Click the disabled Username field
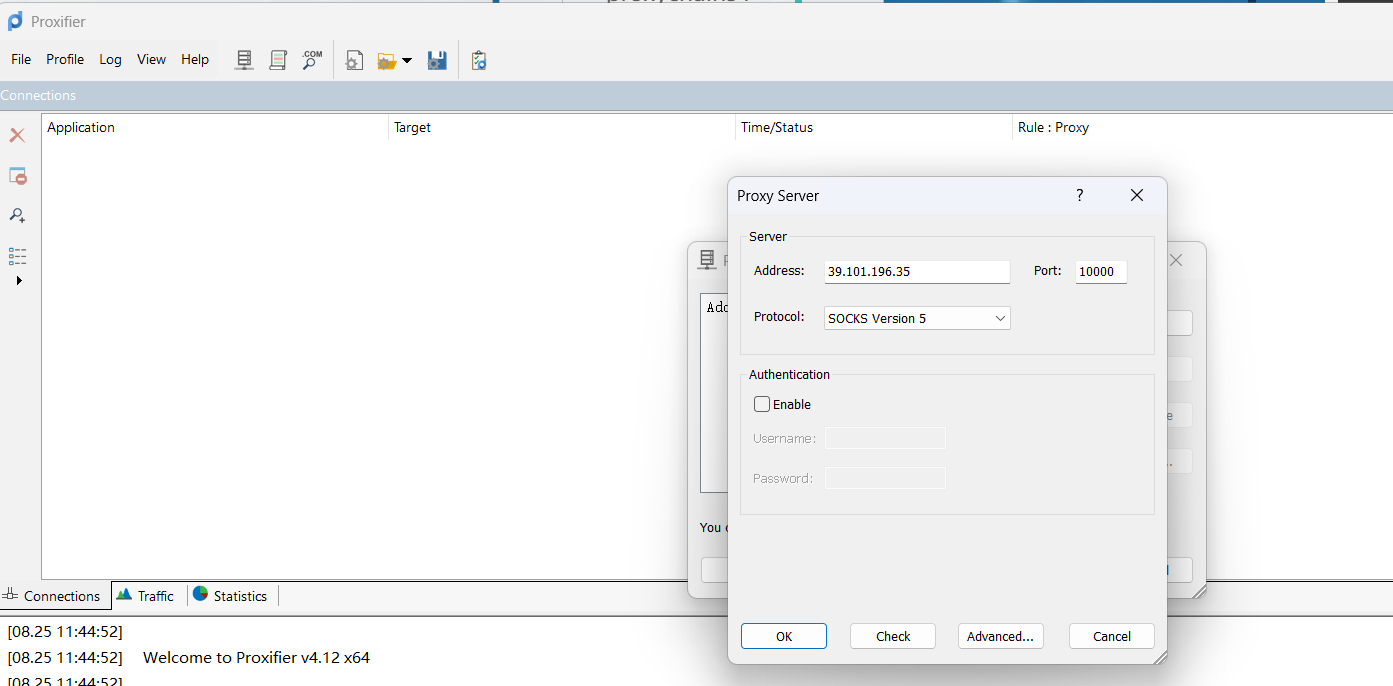The image size is (1393, 686). [x=885, y=438]
